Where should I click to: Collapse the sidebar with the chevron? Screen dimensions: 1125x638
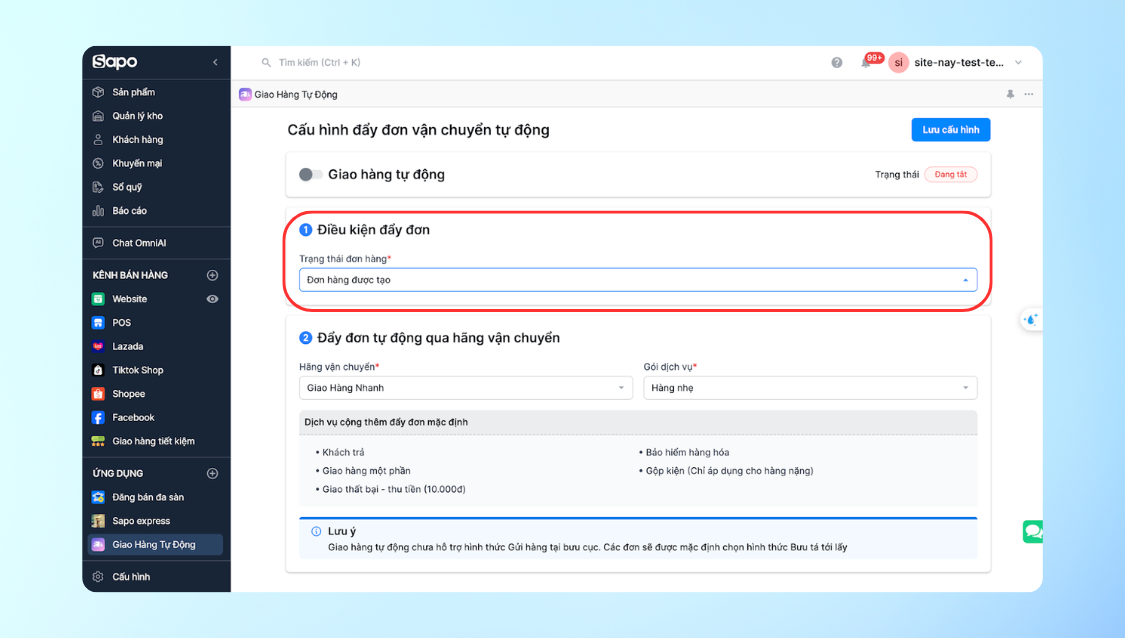215,62
